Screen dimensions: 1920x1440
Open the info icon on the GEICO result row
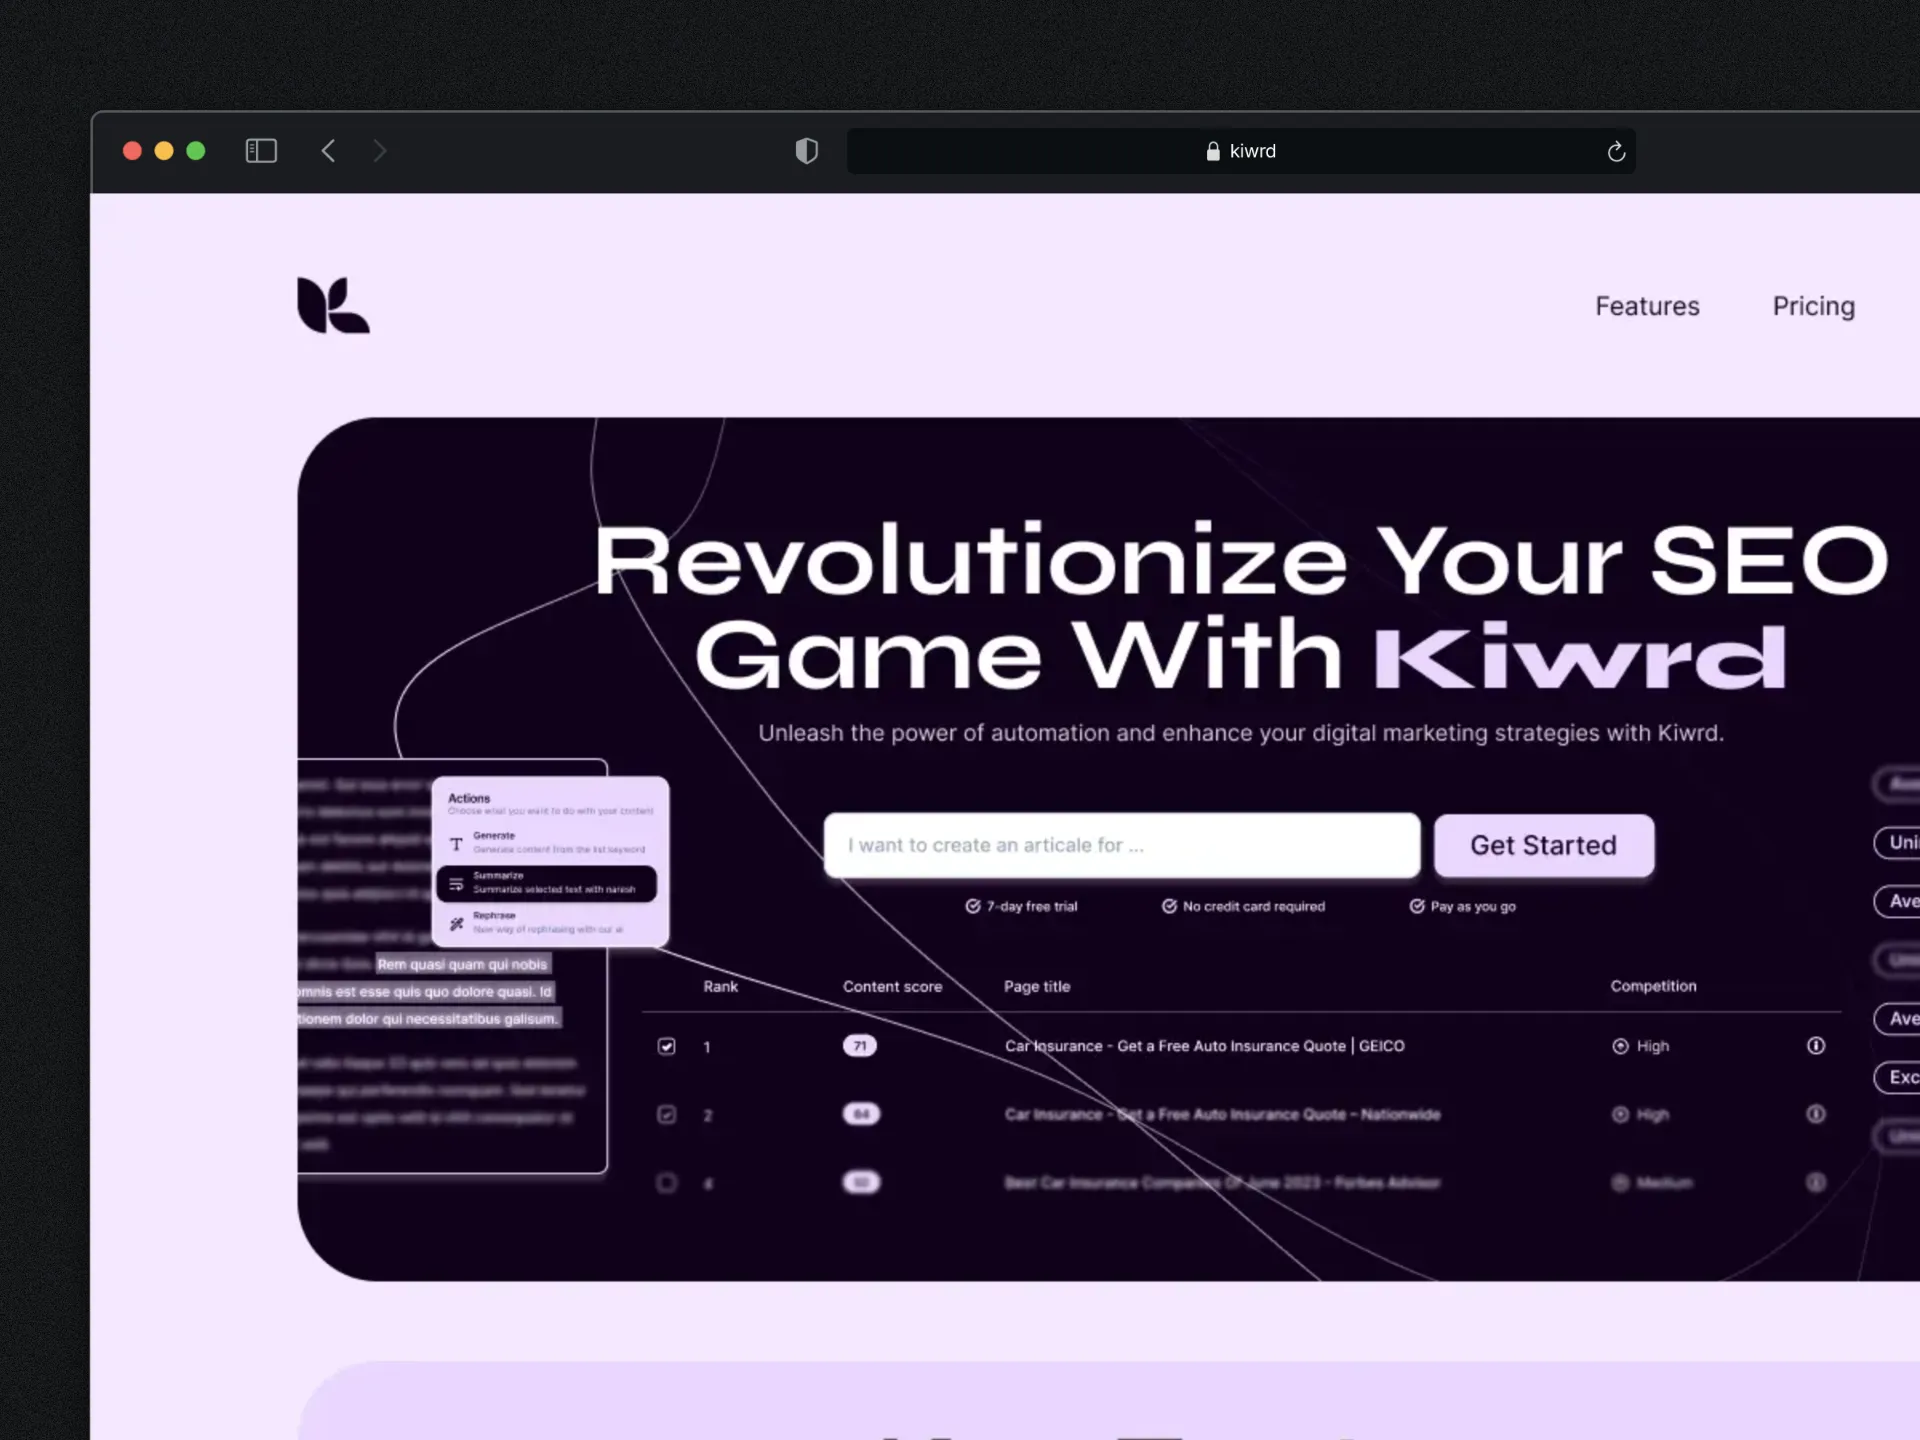[1816, 1045]
